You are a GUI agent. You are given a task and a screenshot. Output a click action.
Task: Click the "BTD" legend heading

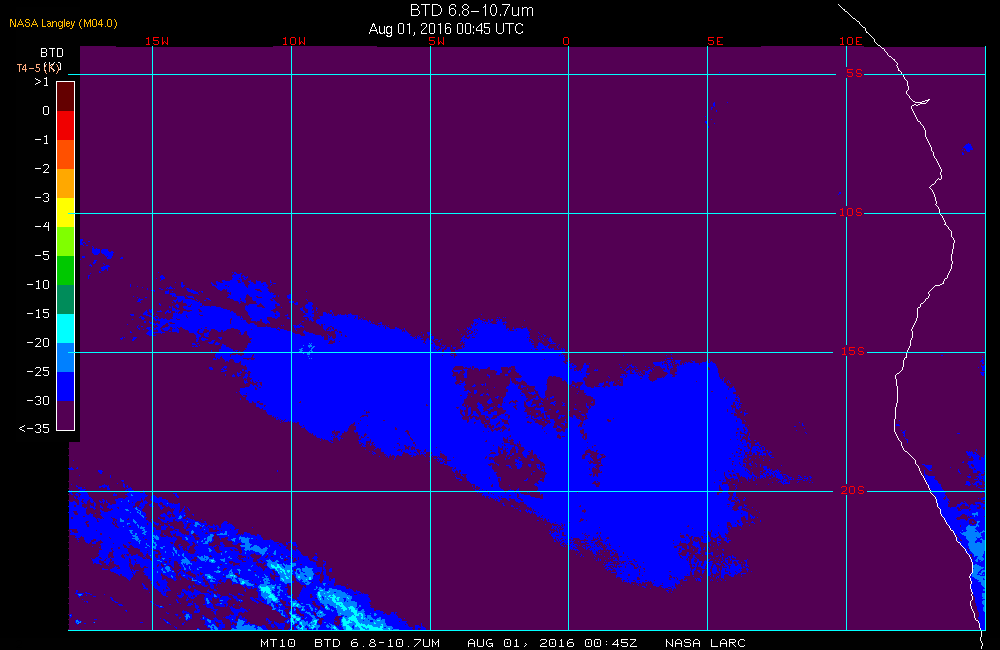(x=52, y=52)
